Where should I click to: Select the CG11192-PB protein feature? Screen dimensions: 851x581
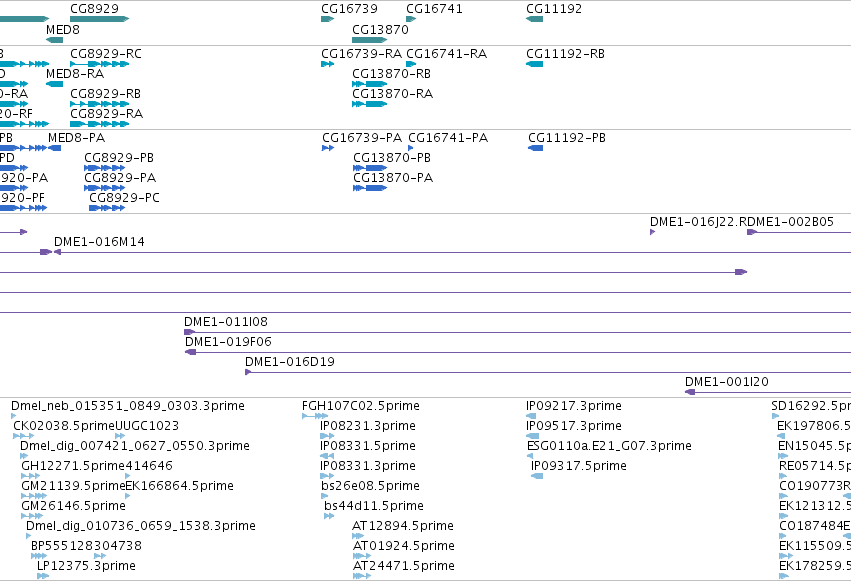(x=536, y=148)
